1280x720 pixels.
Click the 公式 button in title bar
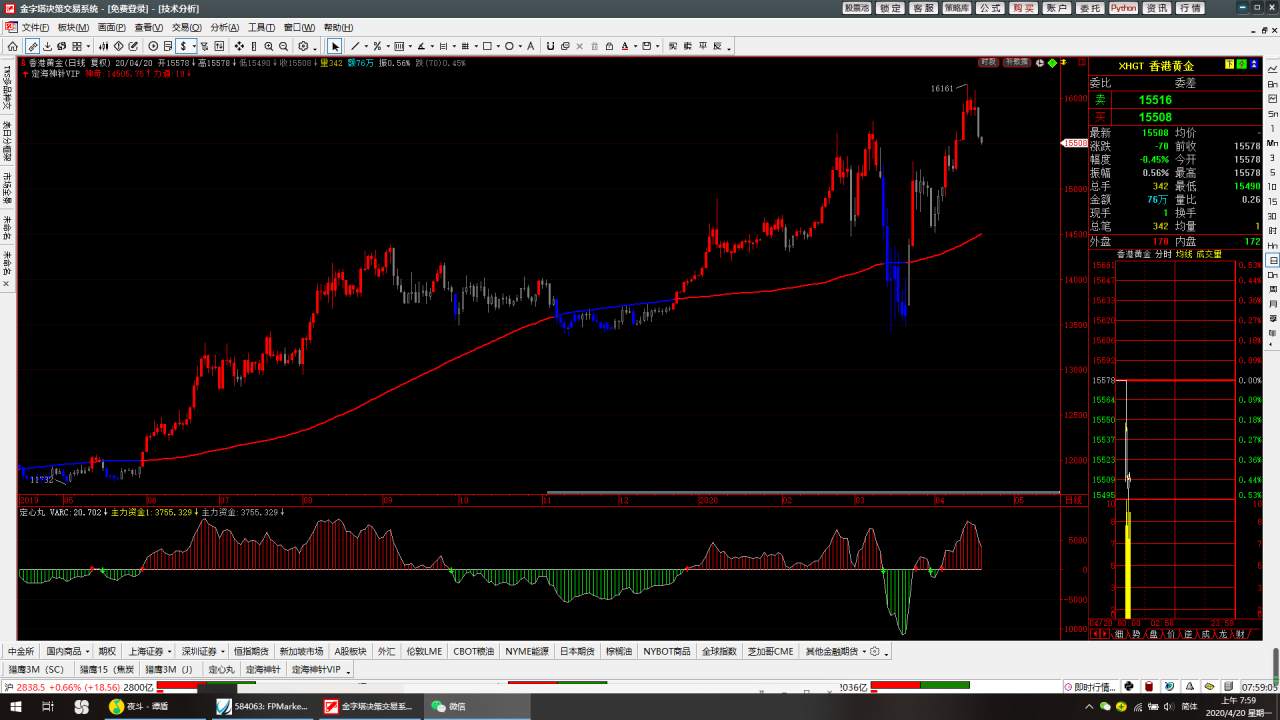point(990,8)
